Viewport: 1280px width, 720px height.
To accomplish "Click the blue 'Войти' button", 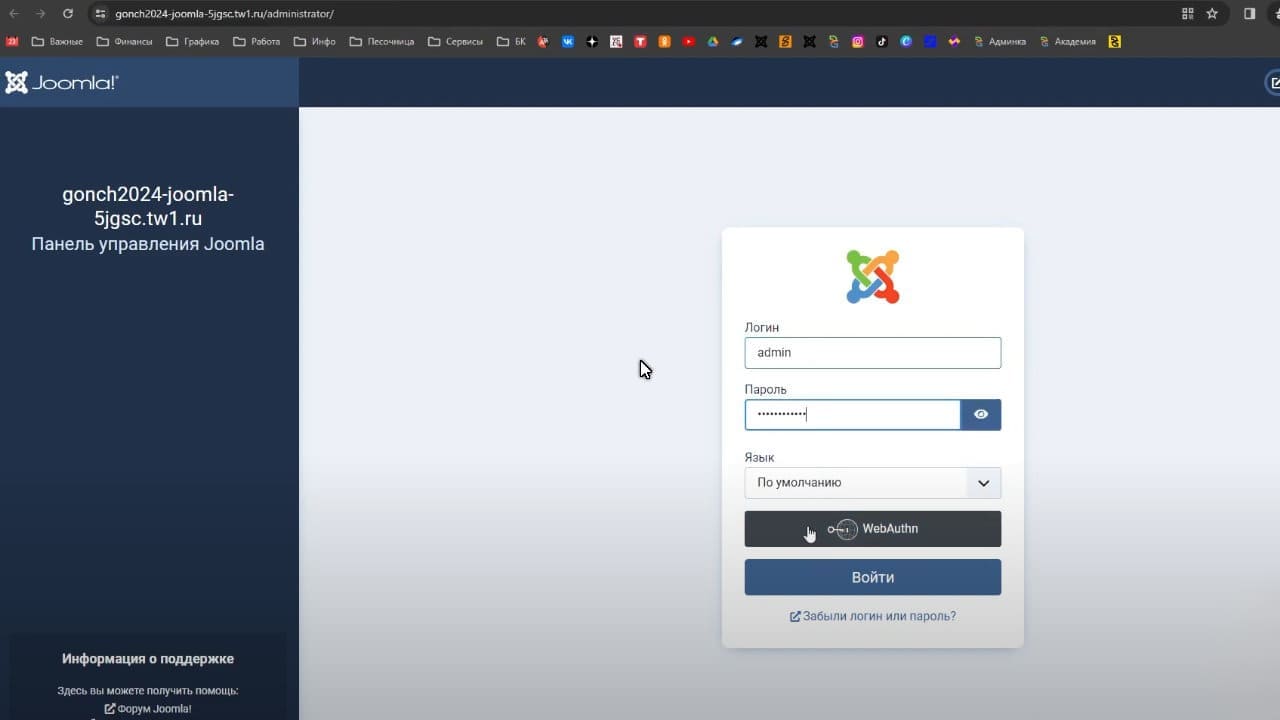I will pos(872,577).
